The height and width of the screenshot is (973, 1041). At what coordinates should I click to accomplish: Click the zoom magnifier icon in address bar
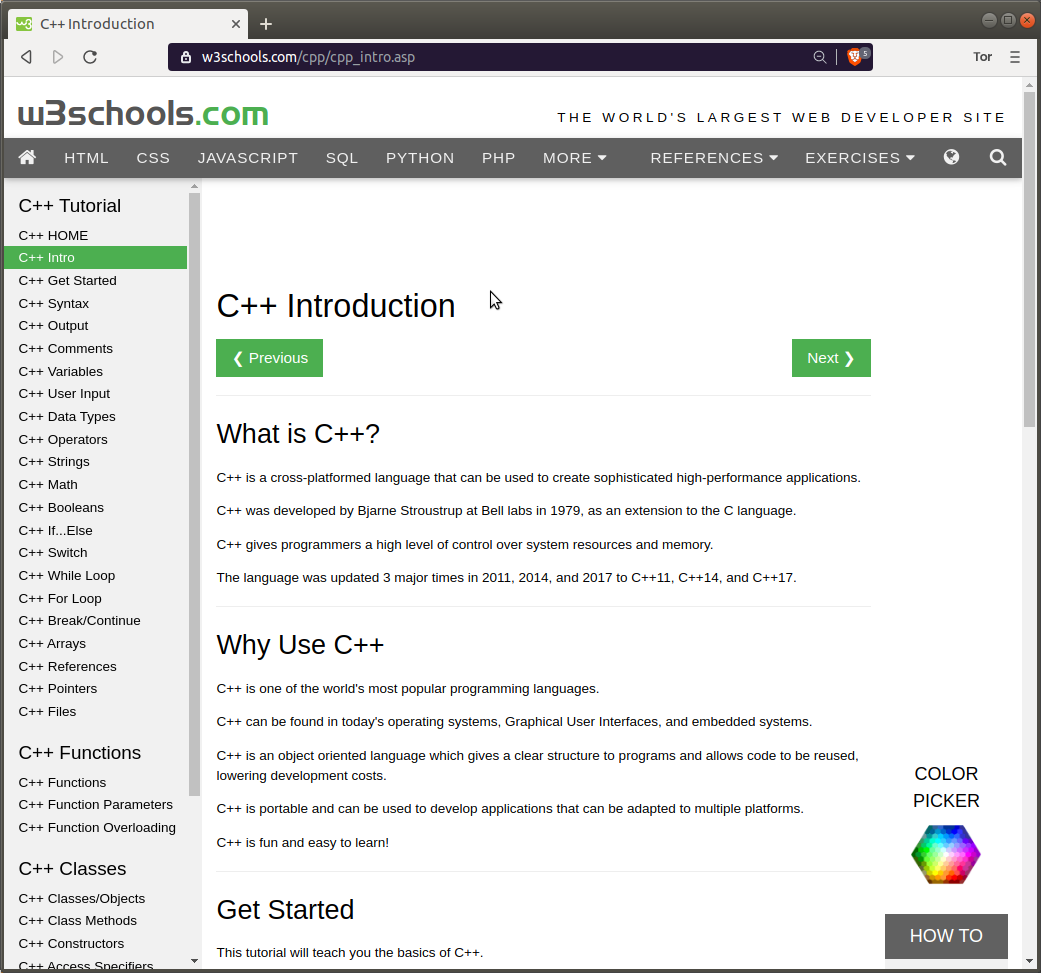click(820, 57)
